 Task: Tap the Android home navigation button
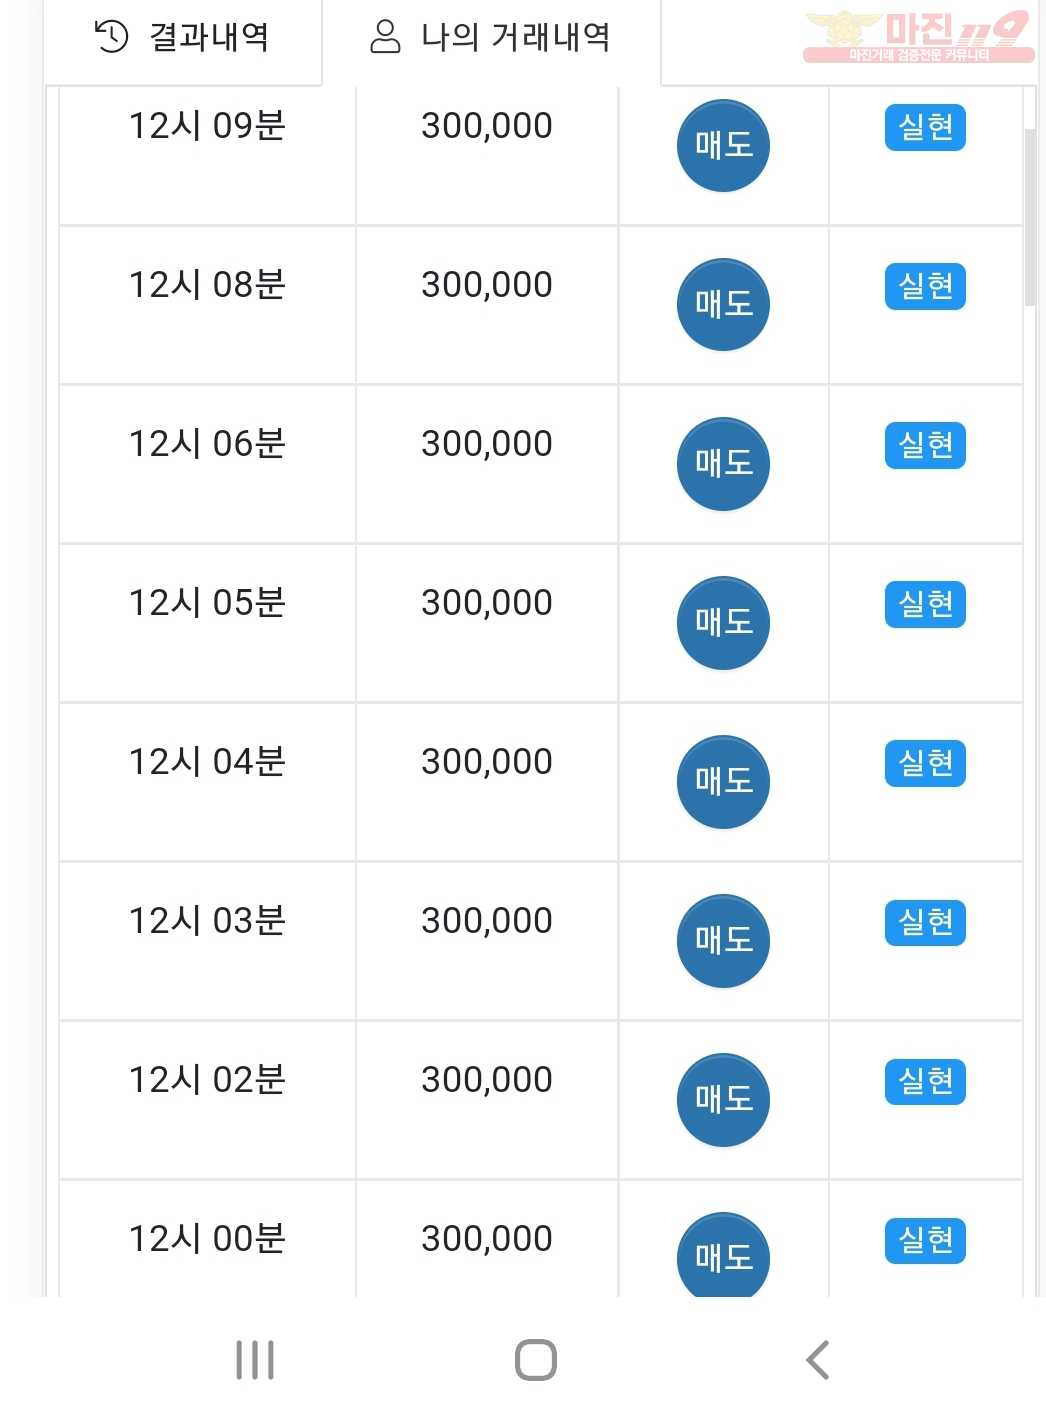tap(535, 1360)
